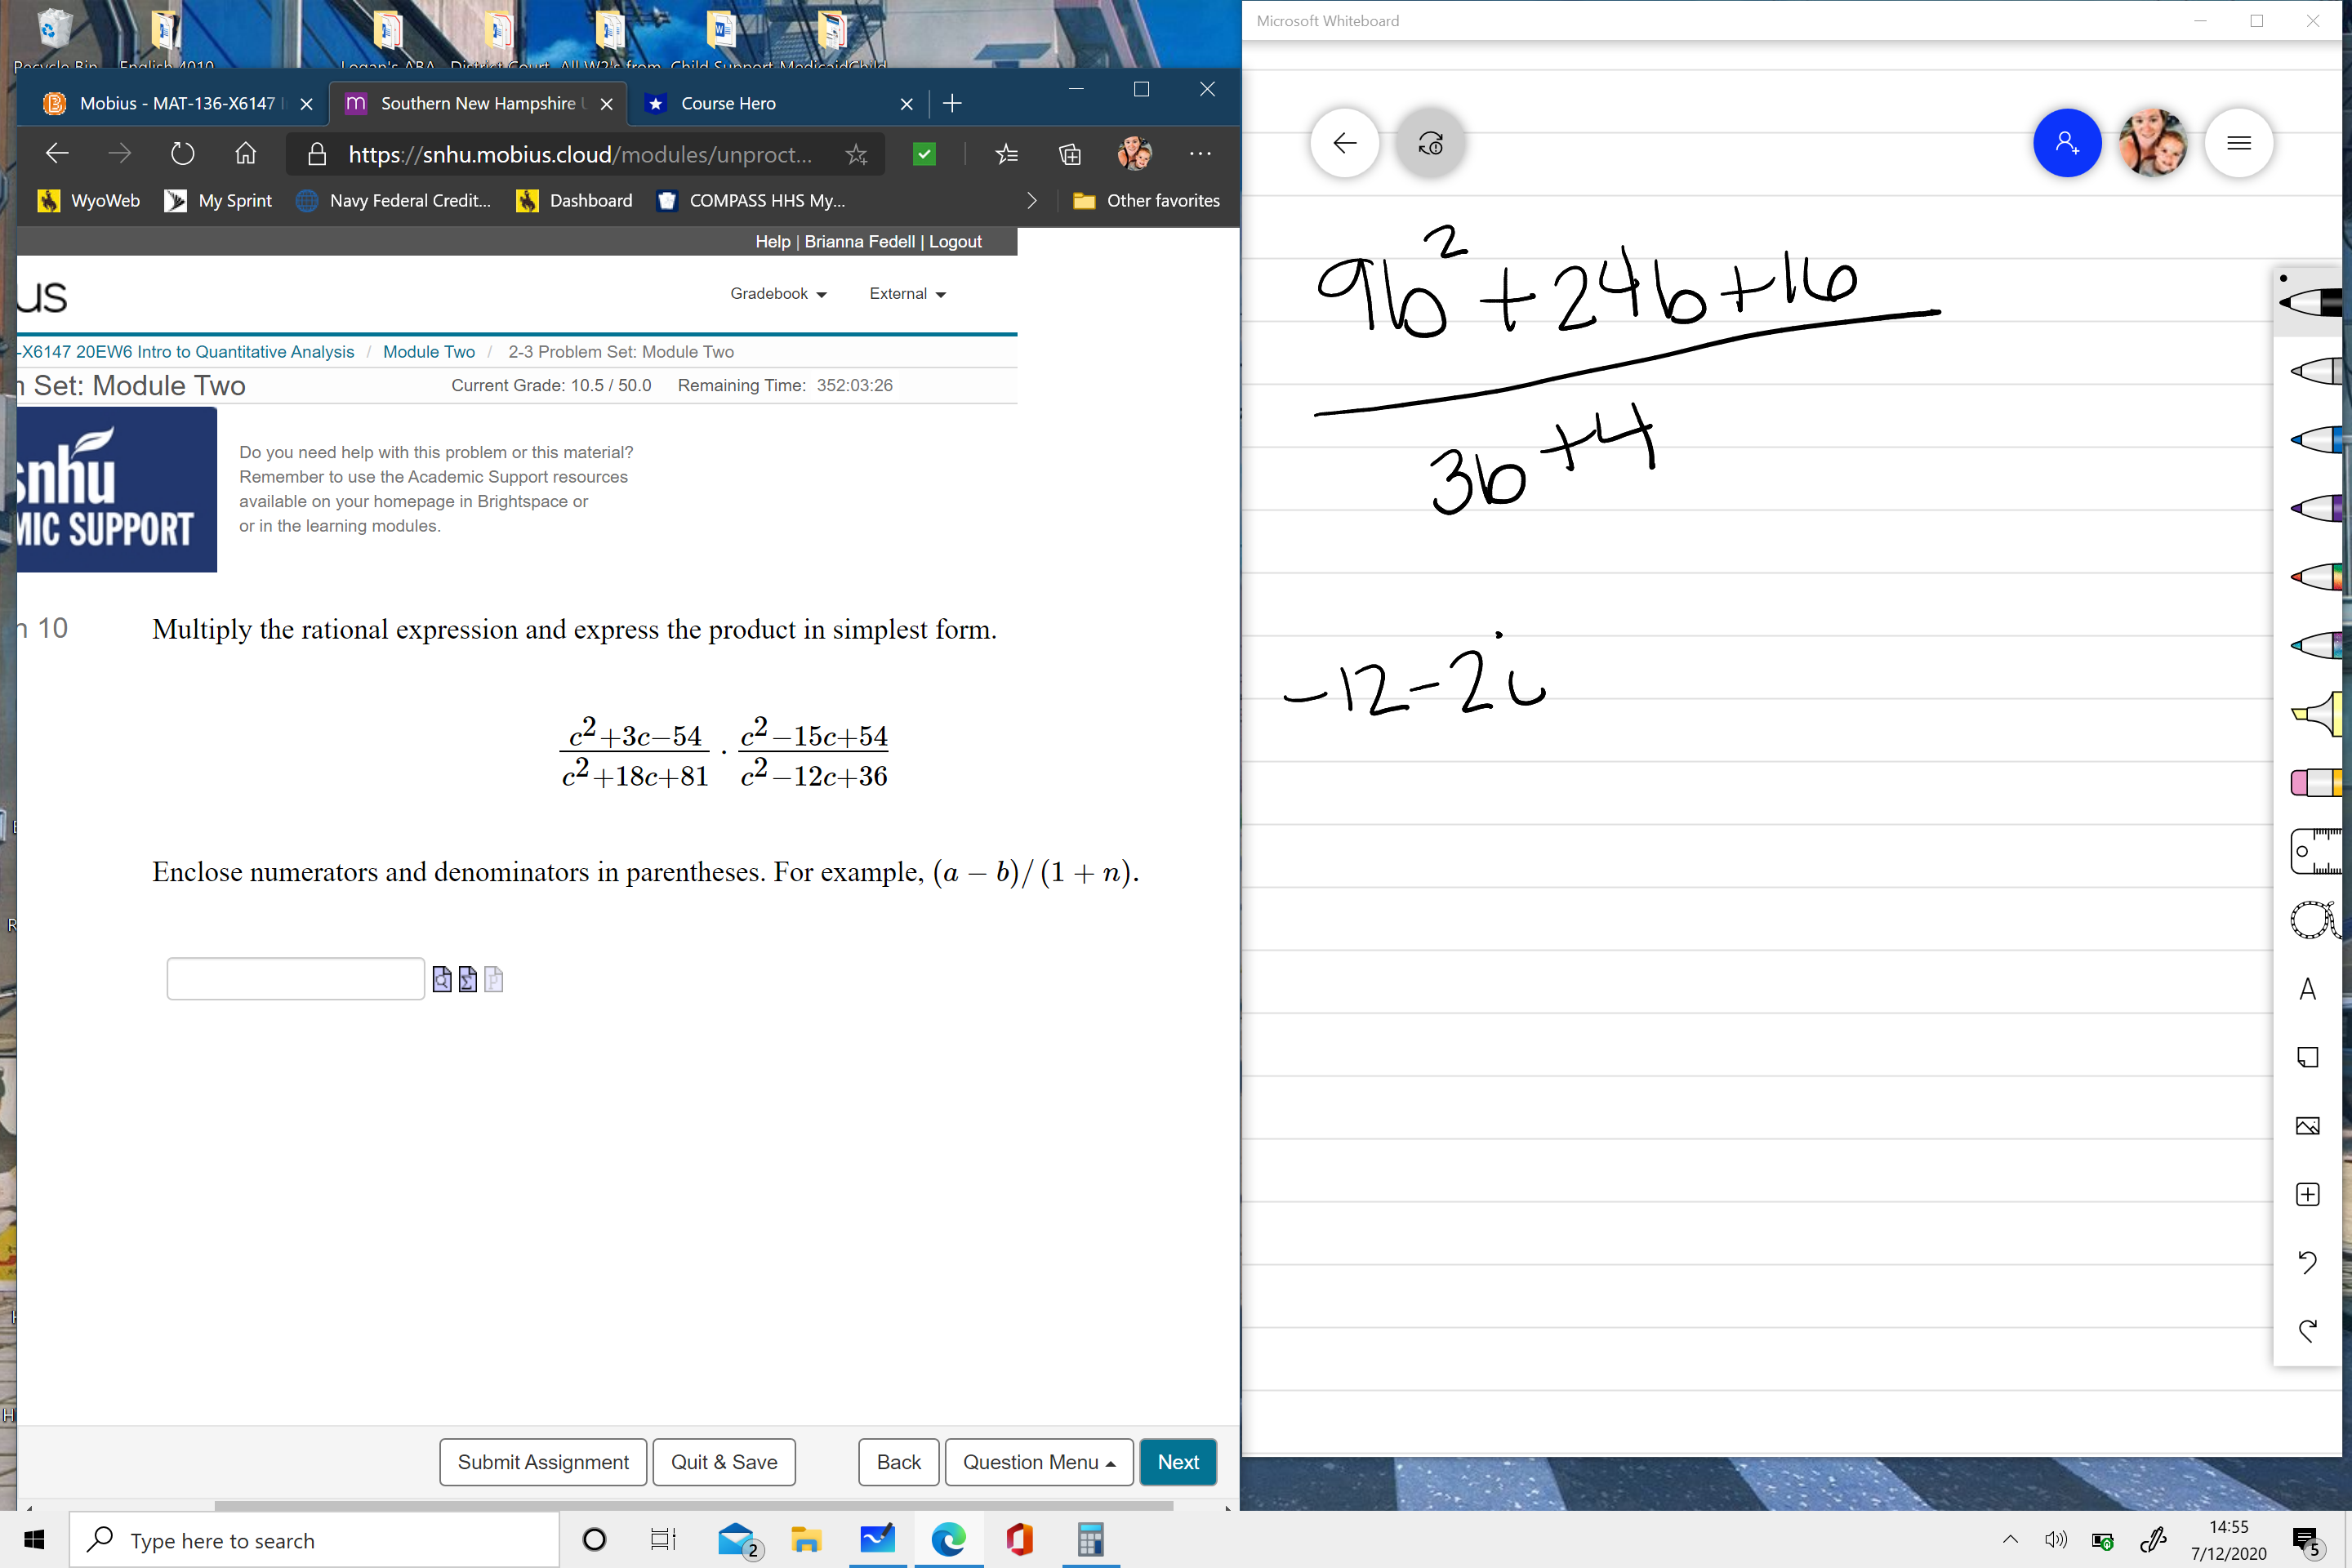Open the Whiteboard hamburger menu

click(x=2239, y=143)
